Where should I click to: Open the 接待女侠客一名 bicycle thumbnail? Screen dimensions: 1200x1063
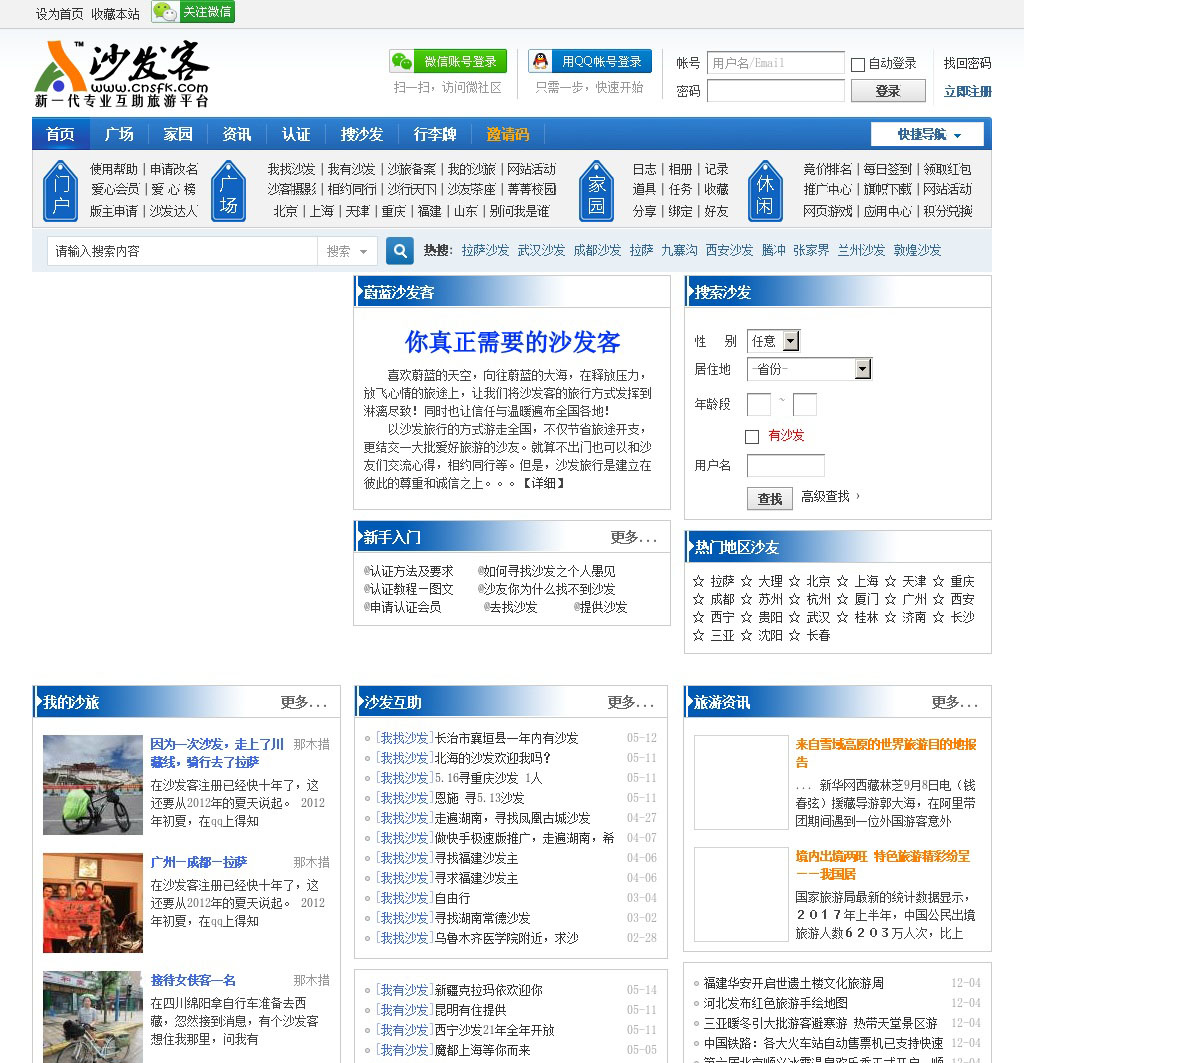[93, 1017]
